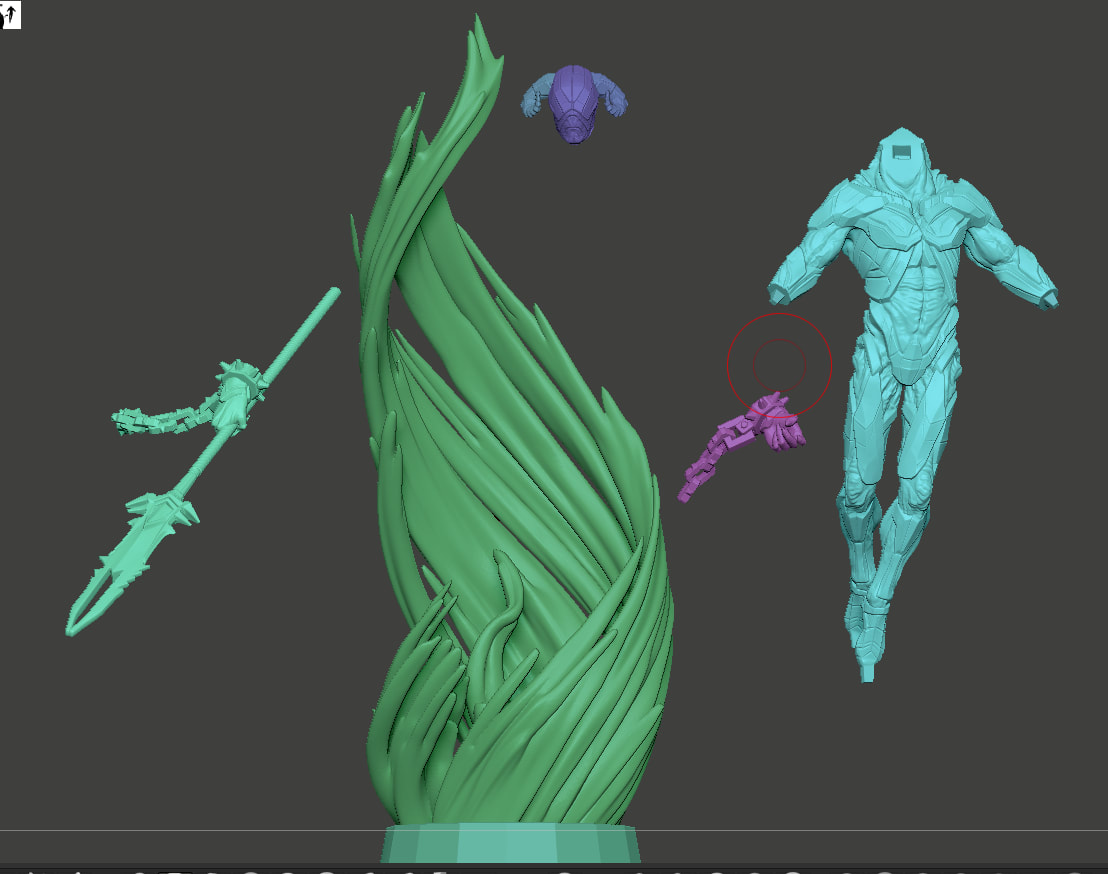Screen dimensions: 1108x874
Task: Click the round pedestal under the flame sculpt
Action: pos(511,843)
